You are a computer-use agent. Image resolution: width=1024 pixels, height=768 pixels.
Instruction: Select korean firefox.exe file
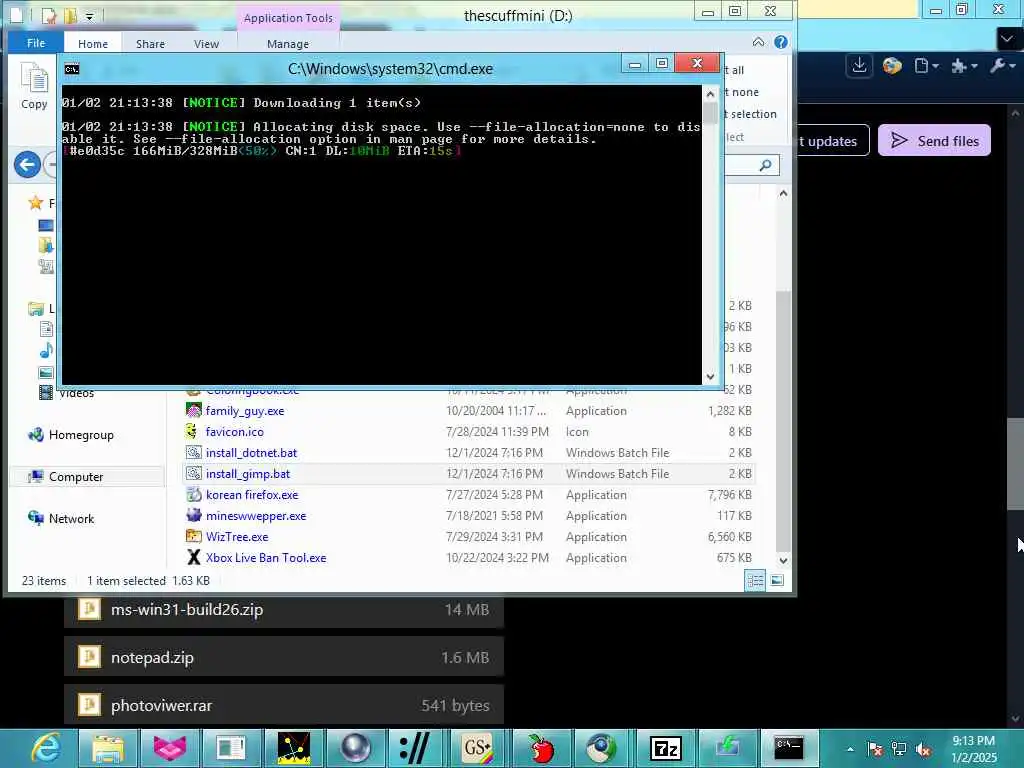(x=252, y=494)
